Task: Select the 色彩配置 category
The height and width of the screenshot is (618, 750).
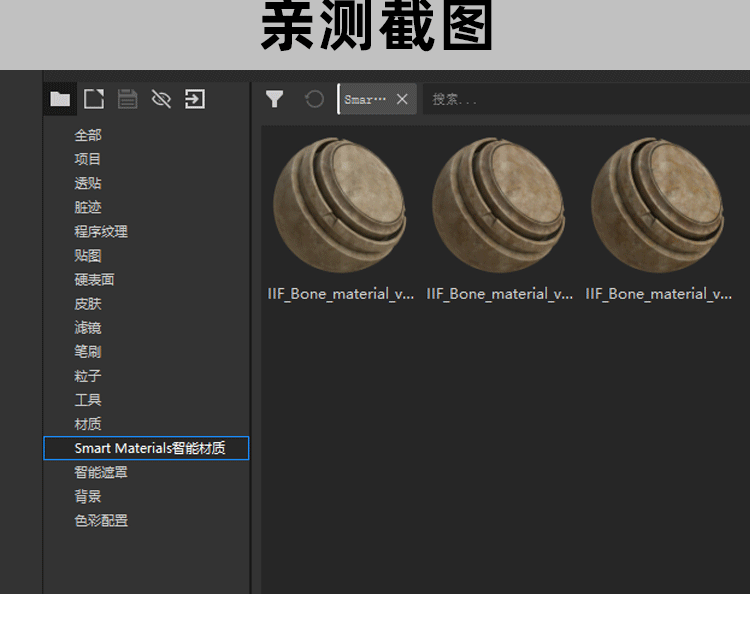Action: click(x=101, y=520)
